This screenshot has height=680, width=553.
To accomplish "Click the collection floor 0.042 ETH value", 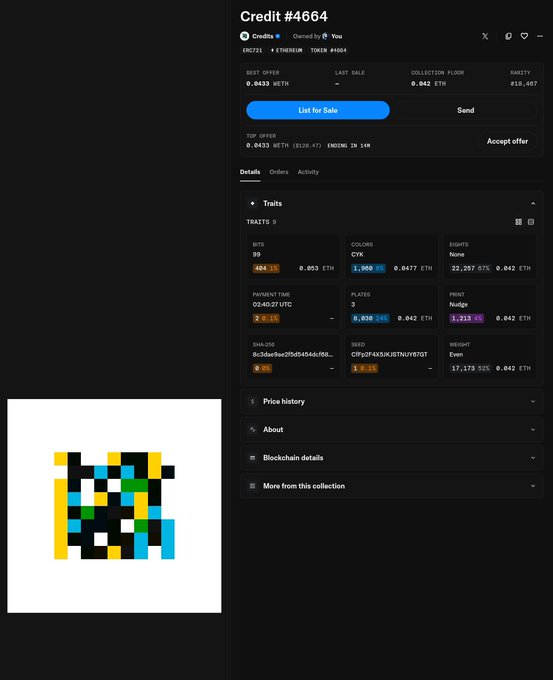I will click(x=429, y=84).
